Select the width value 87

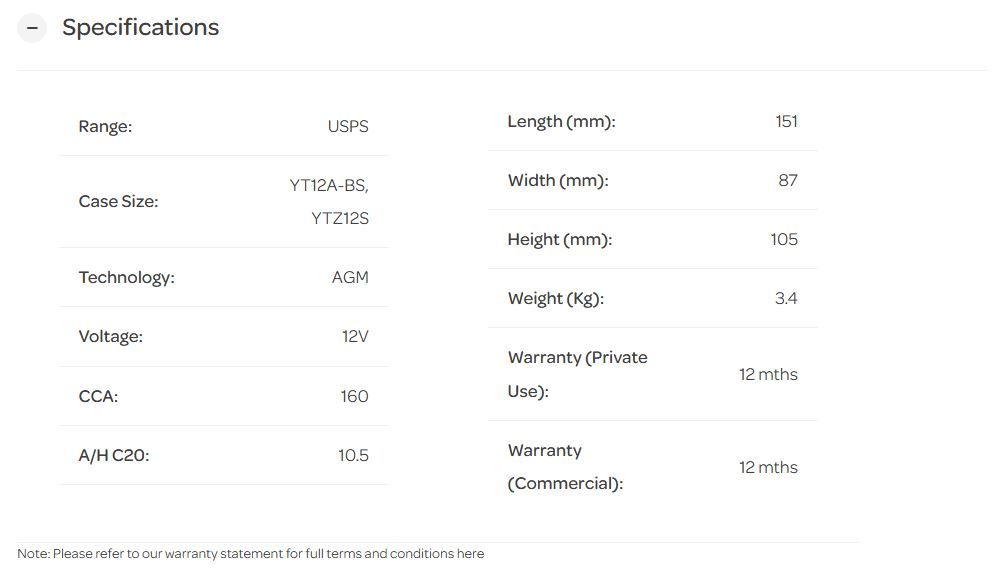[788, 180]
